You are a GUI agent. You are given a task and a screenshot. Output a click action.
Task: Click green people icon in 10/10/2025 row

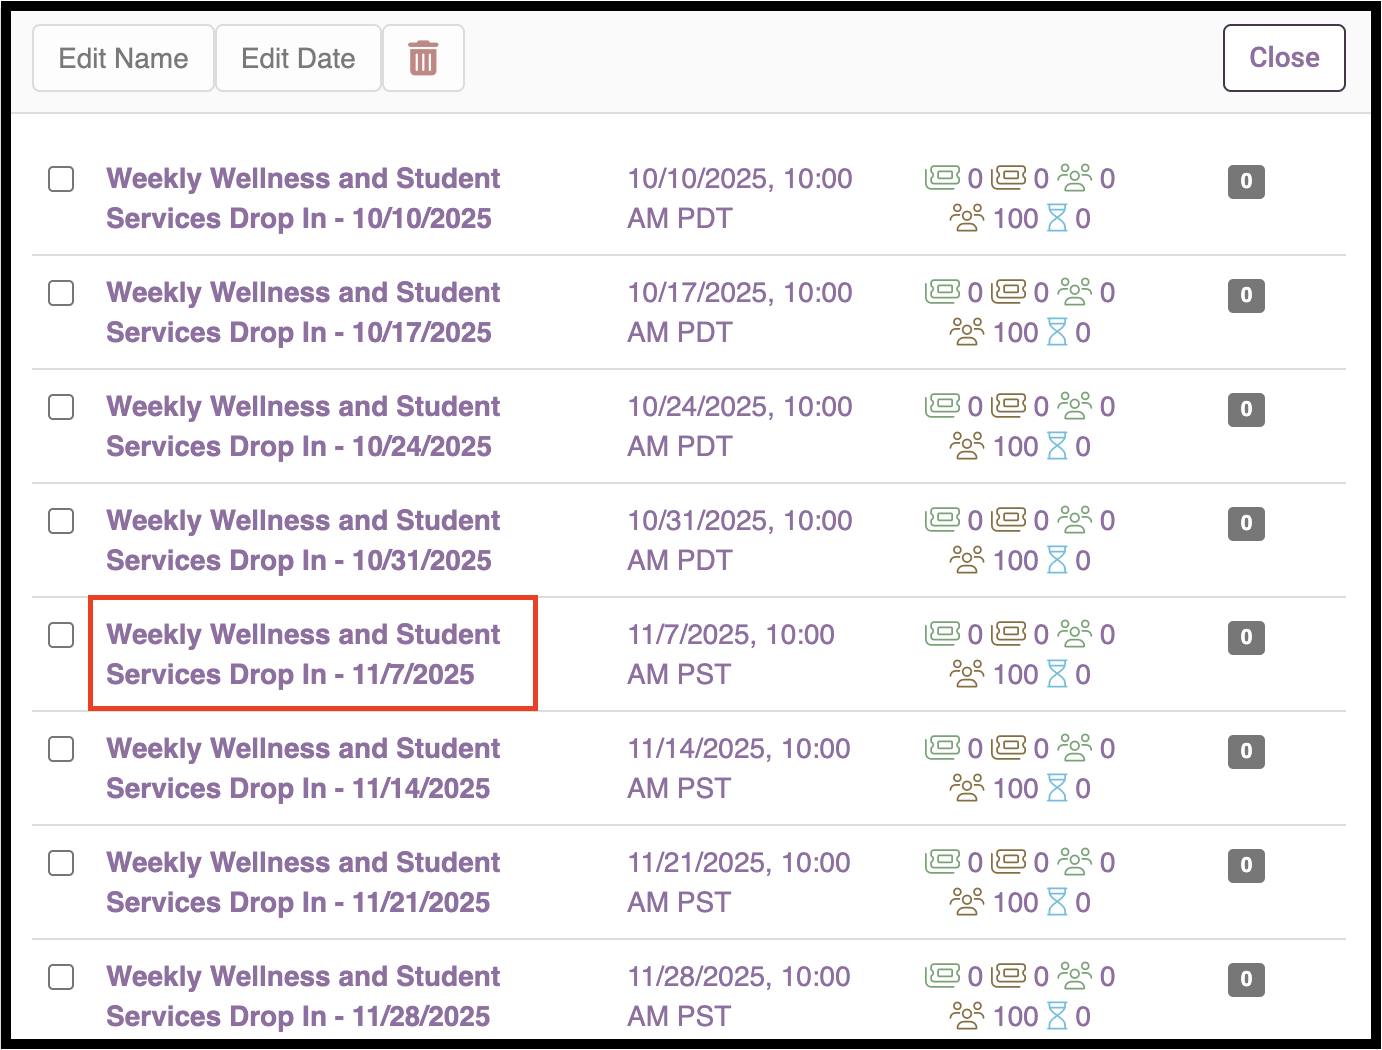[x=1075, y=178]
